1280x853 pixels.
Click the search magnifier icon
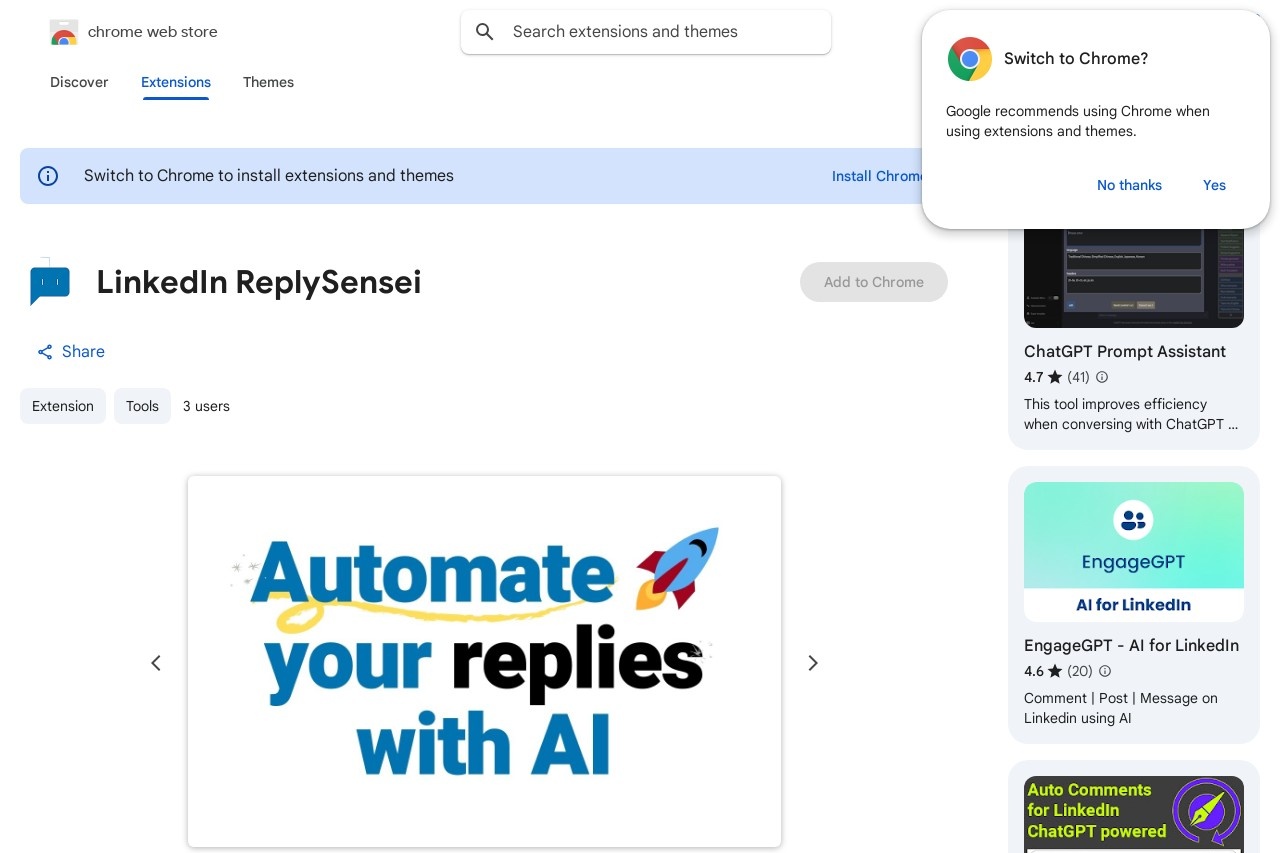point(485,32)
